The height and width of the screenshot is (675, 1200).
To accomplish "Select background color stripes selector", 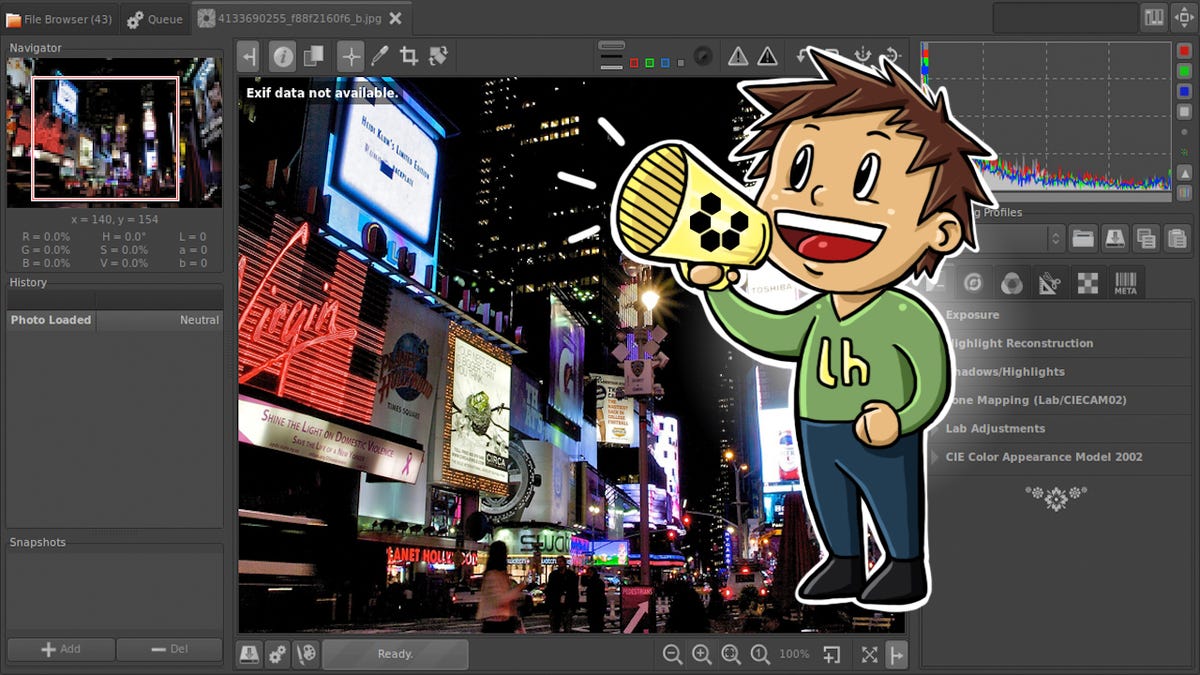I will click(x=611, y=56).
